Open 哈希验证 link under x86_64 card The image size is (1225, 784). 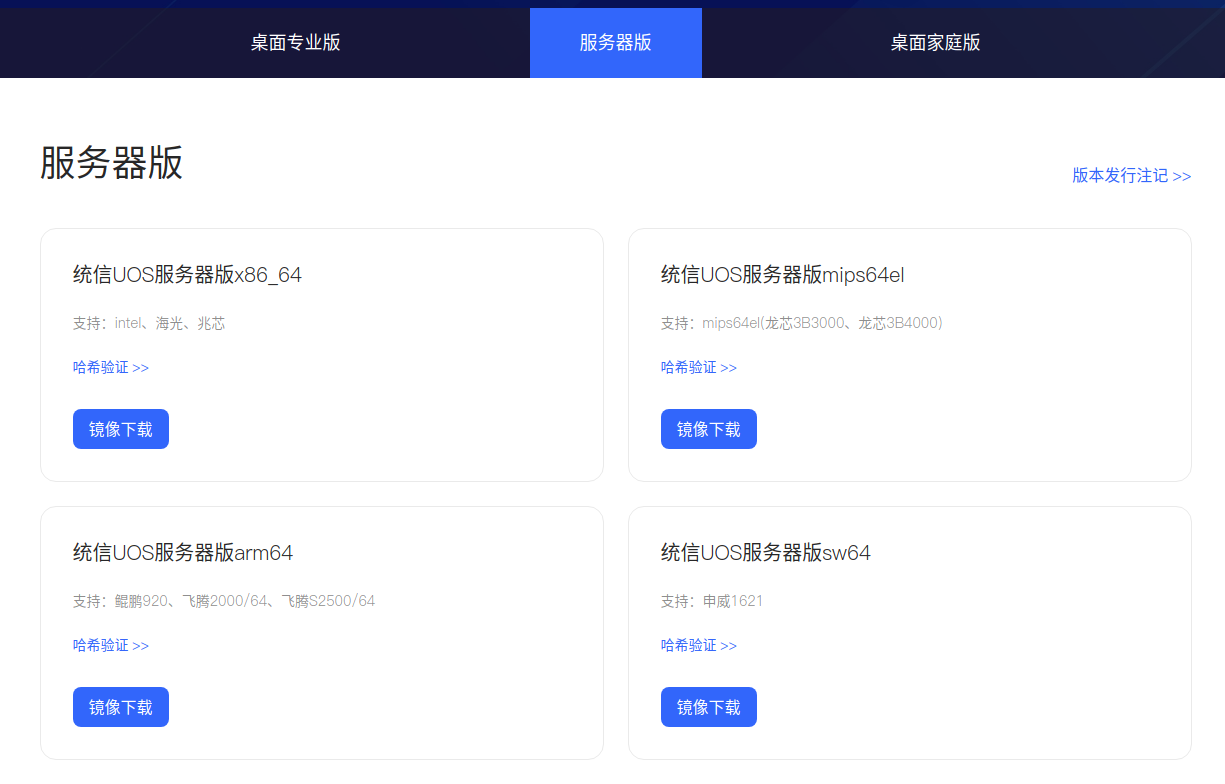pyautogui.click(x=111, y=367)
